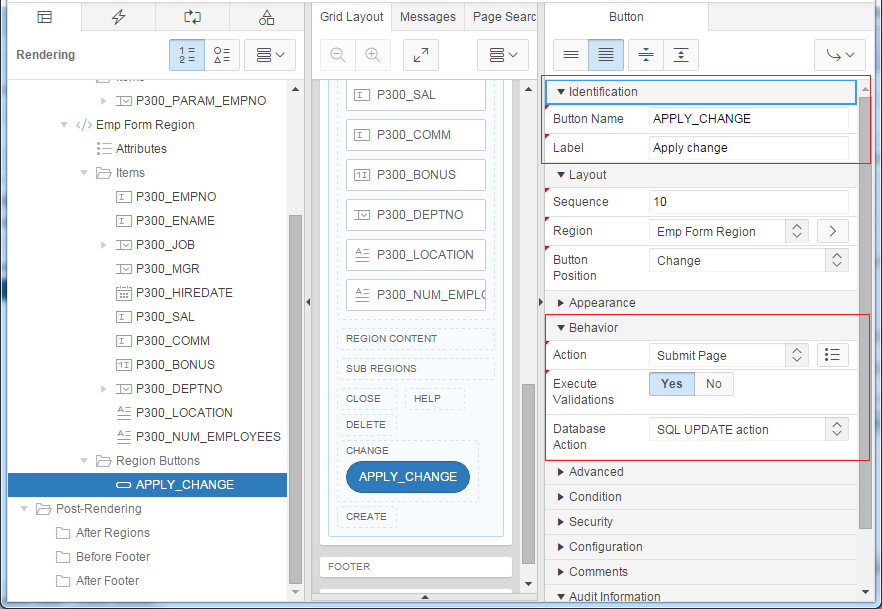Select the Before Footer folder
Viewport: 882px width, 609px height.
[x=112, y=557]
